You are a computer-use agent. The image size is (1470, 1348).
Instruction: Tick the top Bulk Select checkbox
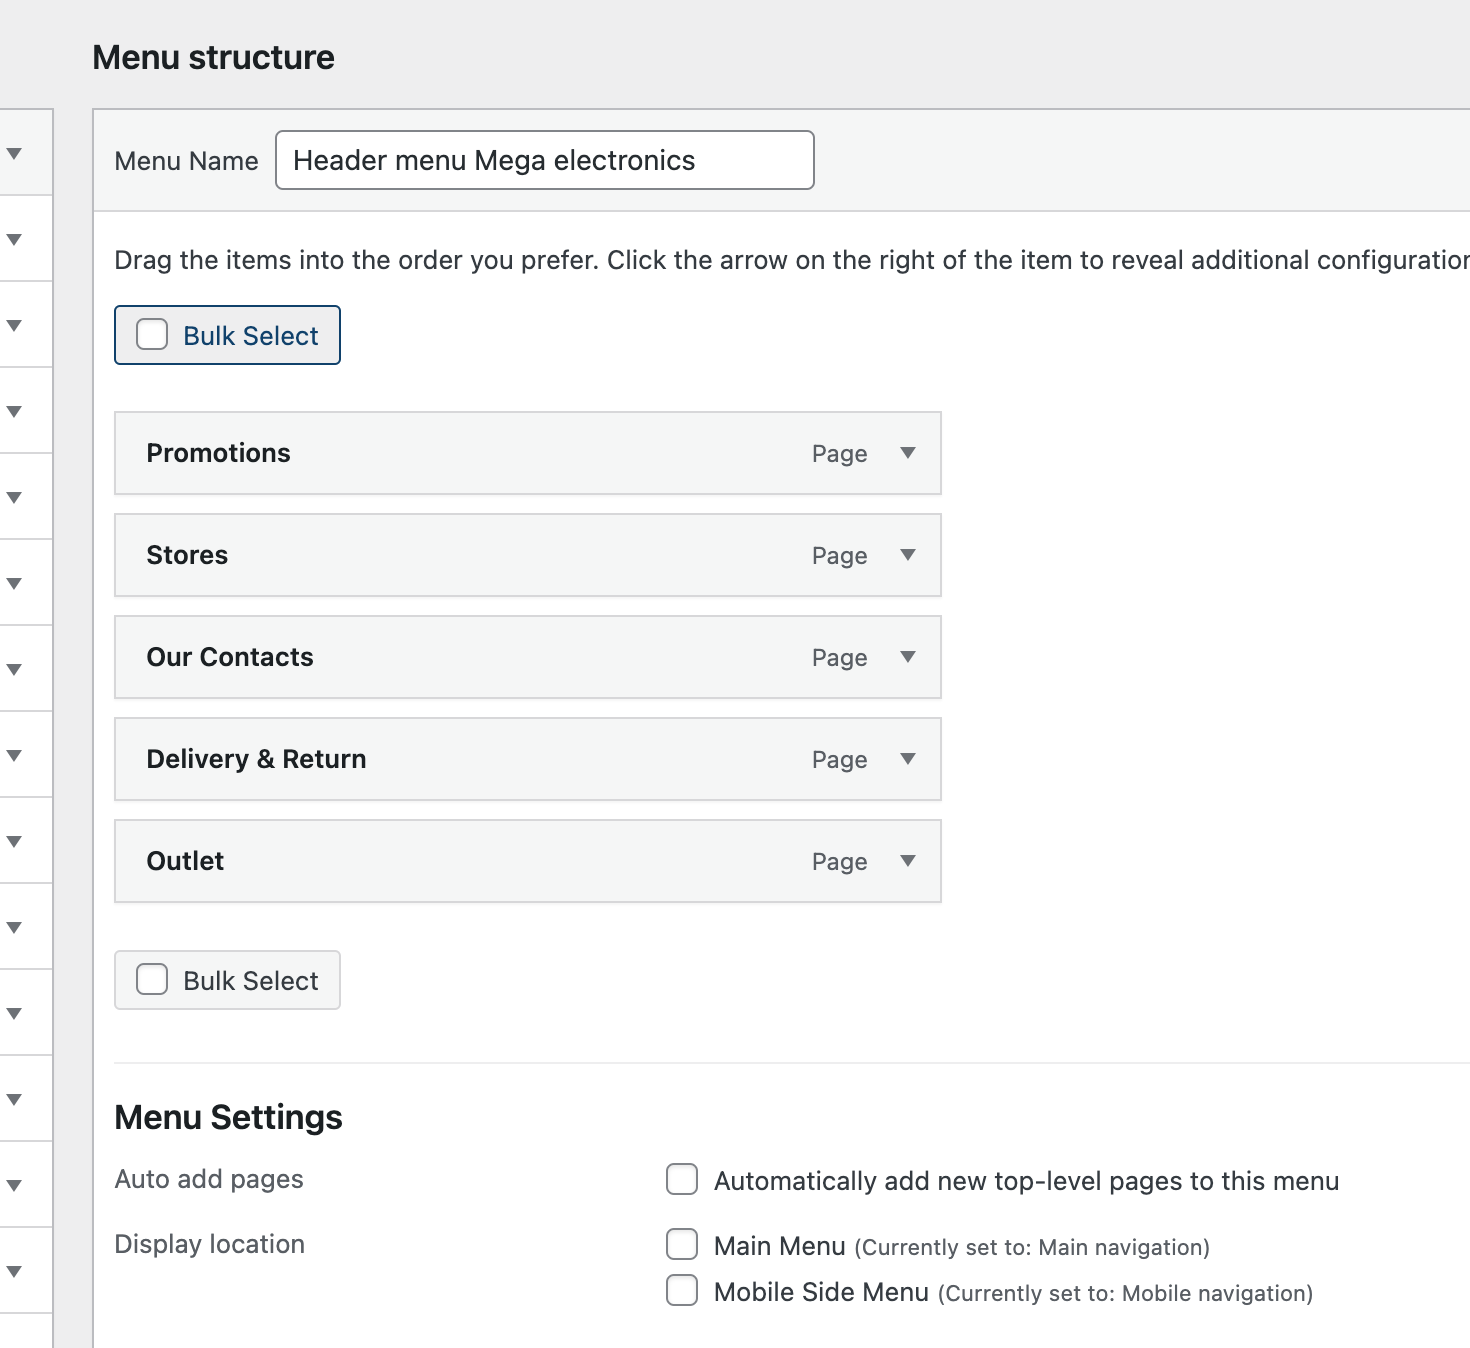pos(152,335)
